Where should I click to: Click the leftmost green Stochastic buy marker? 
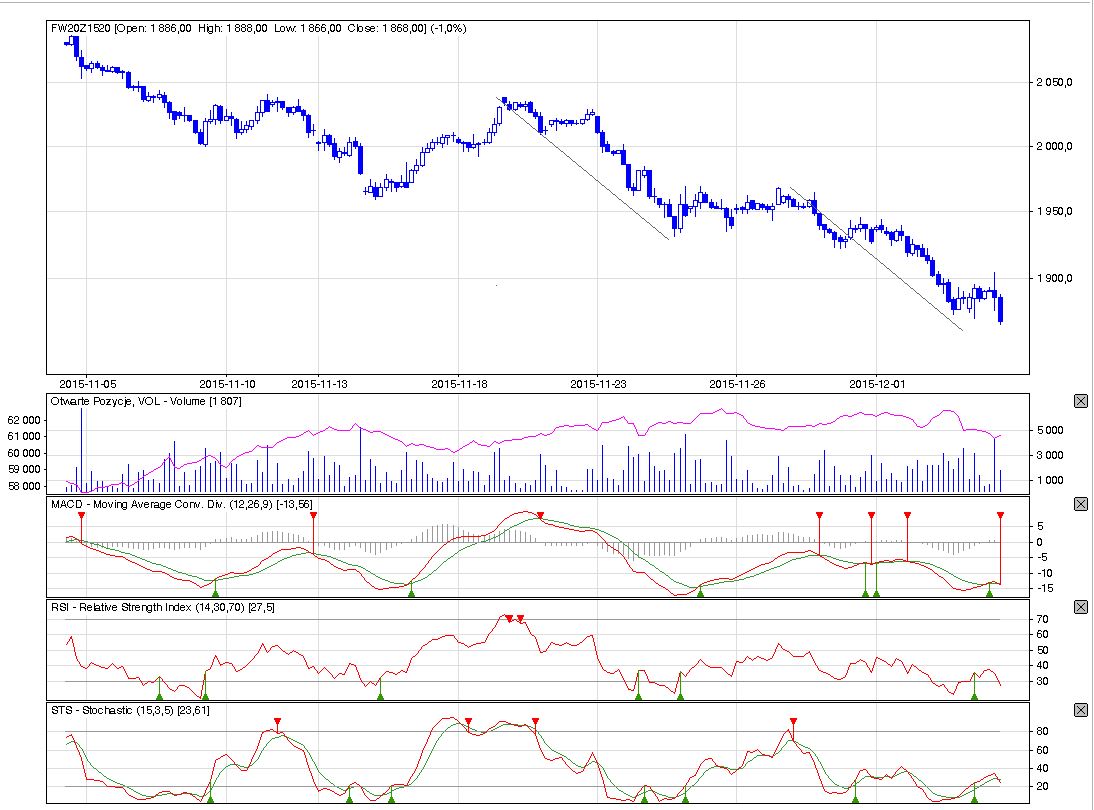[x=210, y=798]
